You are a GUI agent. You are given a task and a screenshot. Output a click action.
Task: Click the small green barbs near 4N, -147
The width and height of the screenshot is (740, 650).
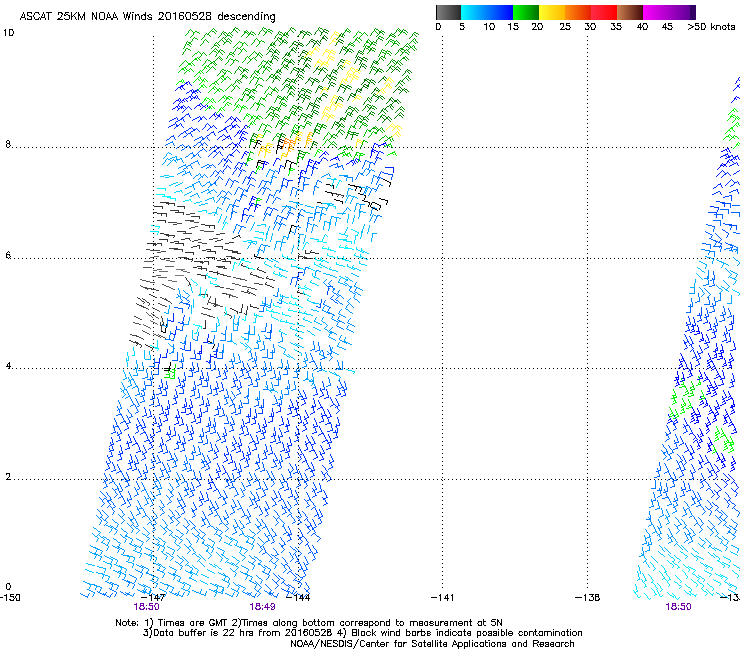(170, 373)
